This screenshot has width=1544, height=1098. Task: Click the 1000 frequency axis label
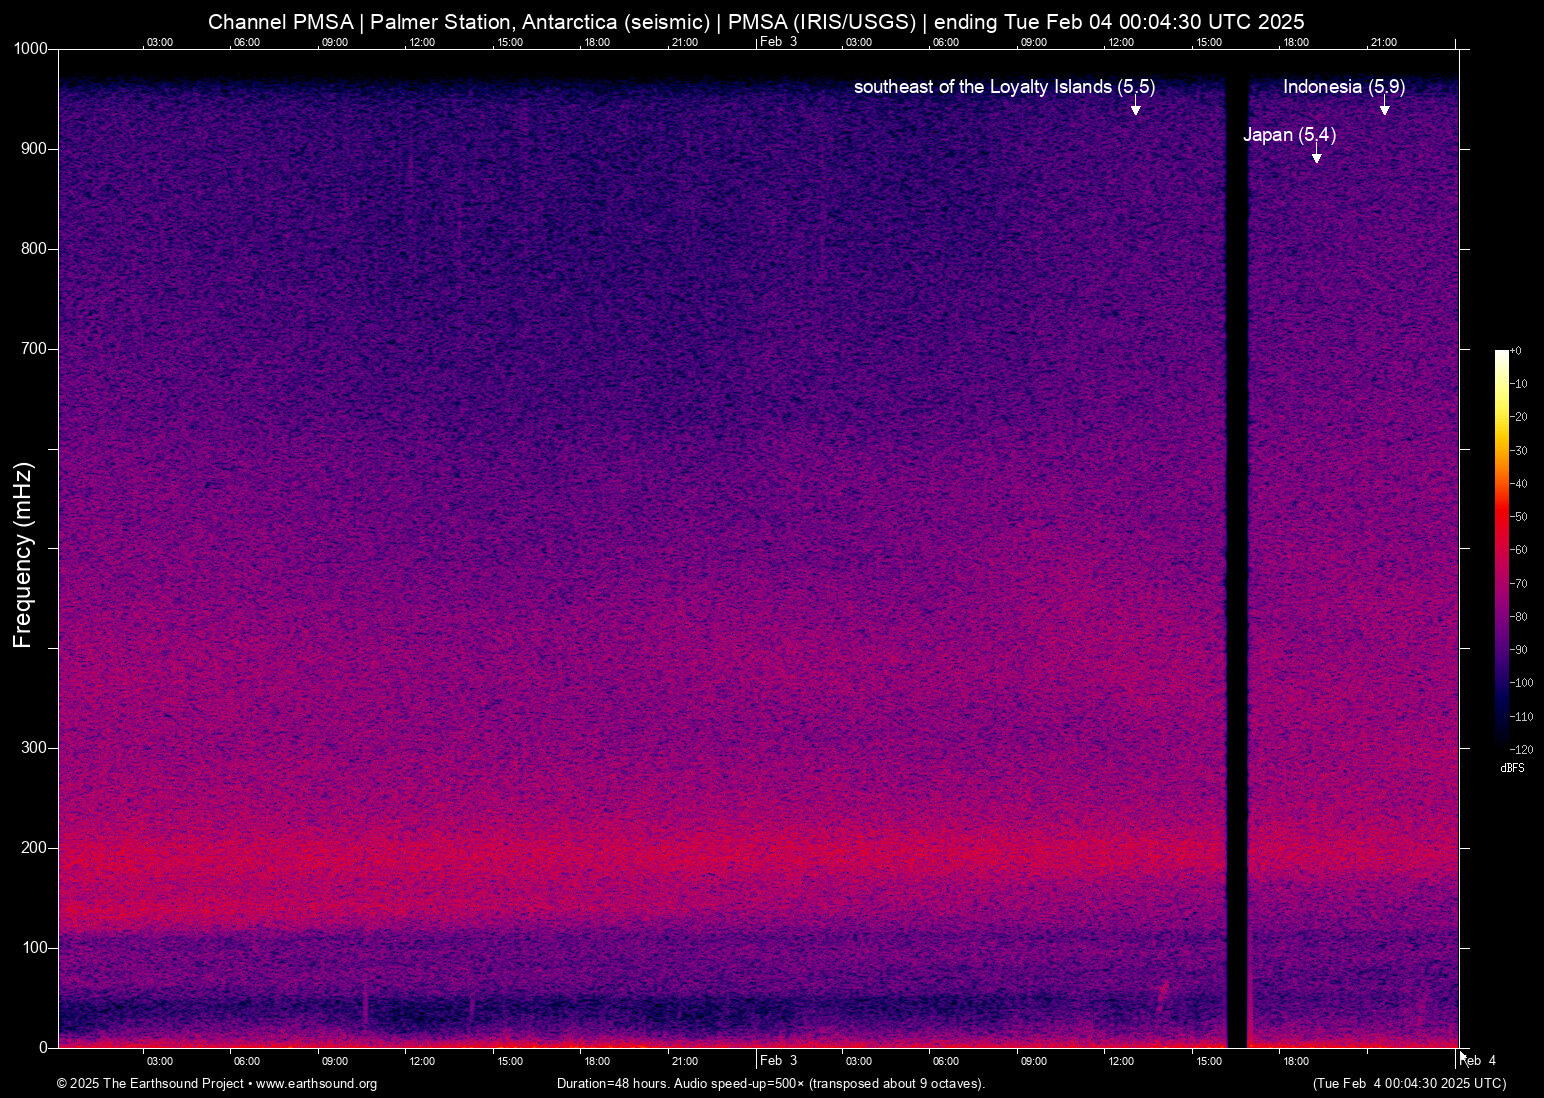tap(30, 49)
